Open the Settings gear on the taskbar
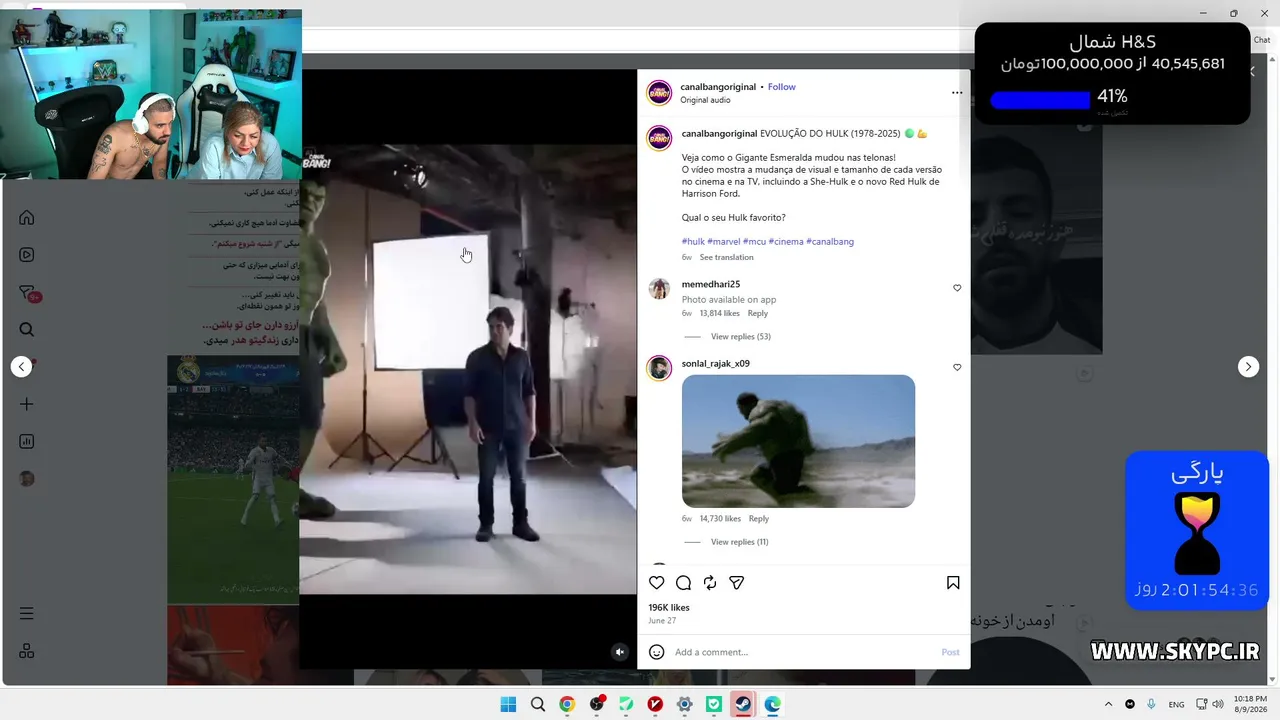This screenshot has height=720, width=1280. (x=685, y=704)
